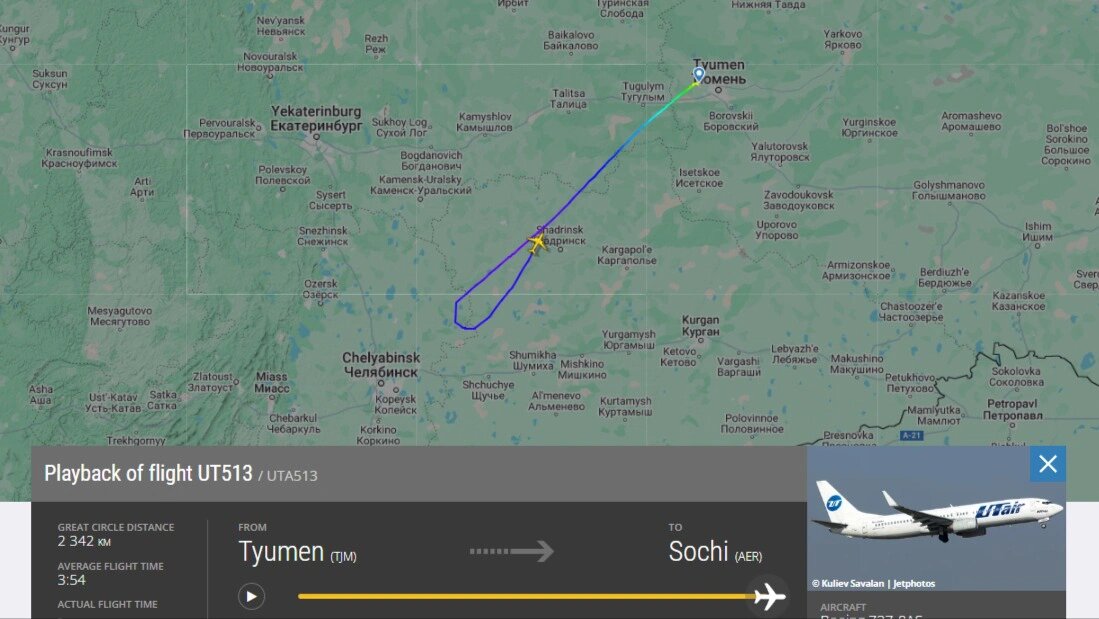
Task: Select the Tyumen (TJM) origin airport
Action: point(297,552)
